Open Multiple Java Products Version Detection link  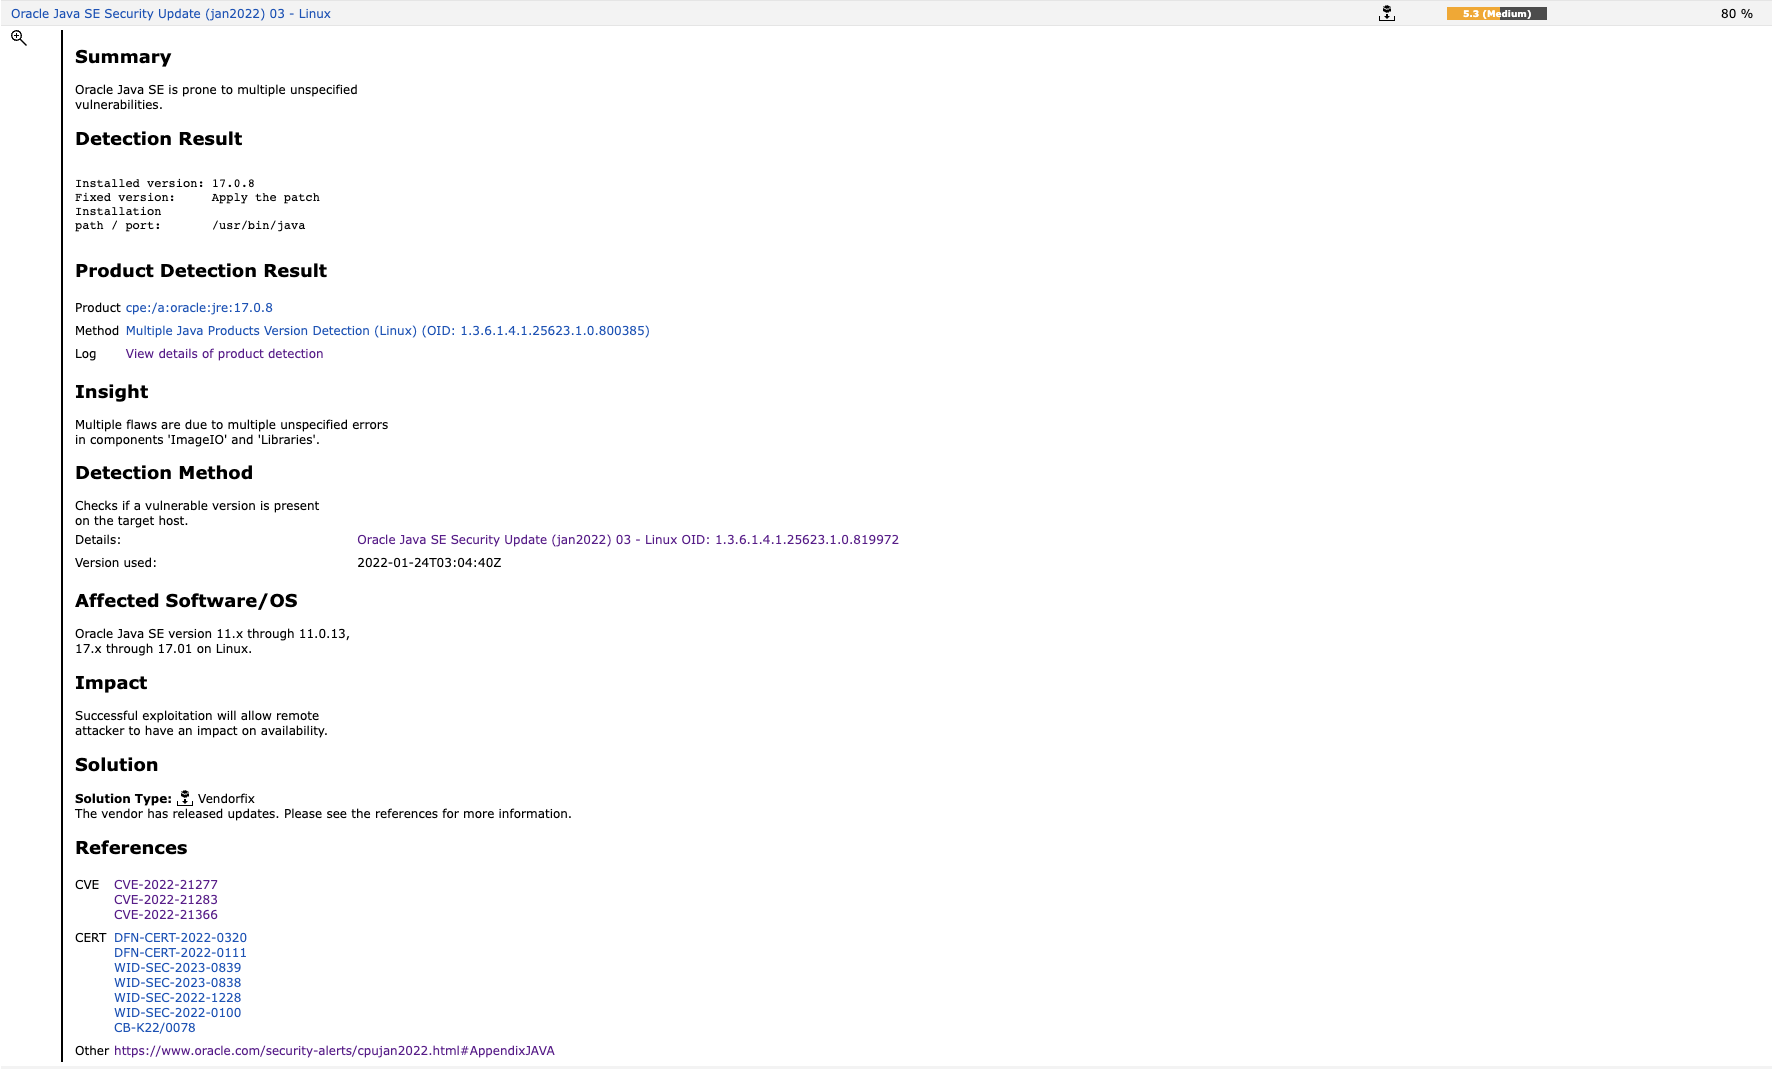387,331
